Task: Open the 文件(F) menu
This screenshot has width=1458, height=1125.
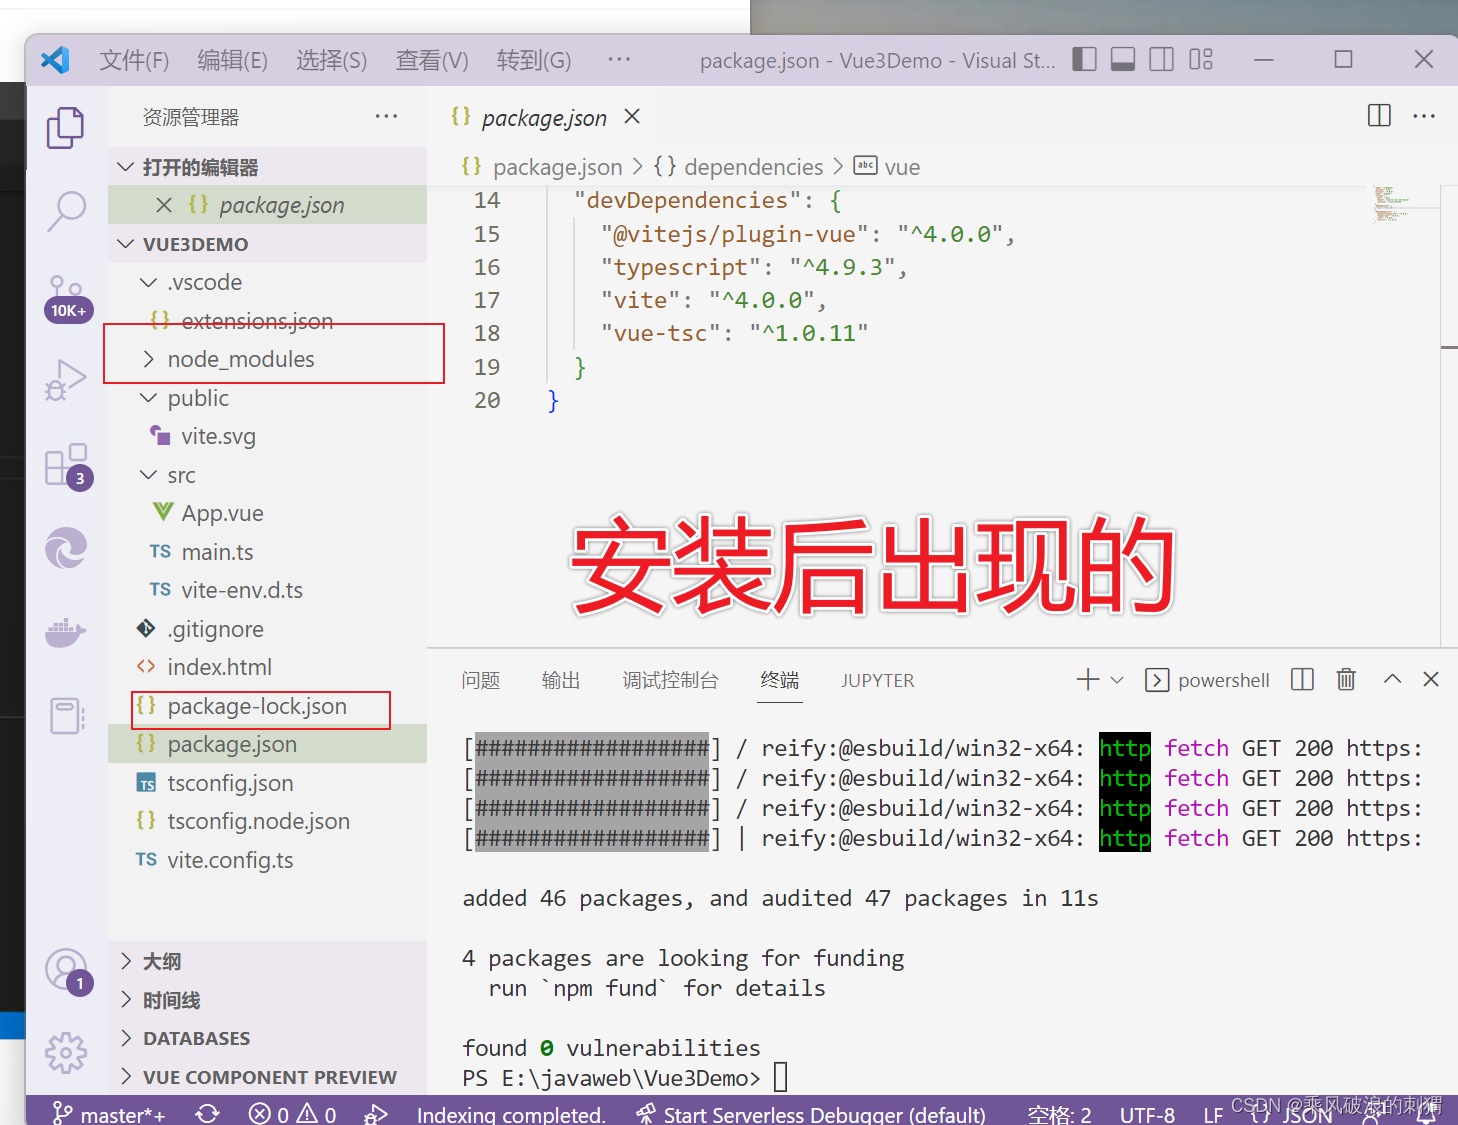Action: [x=134, y=60]
